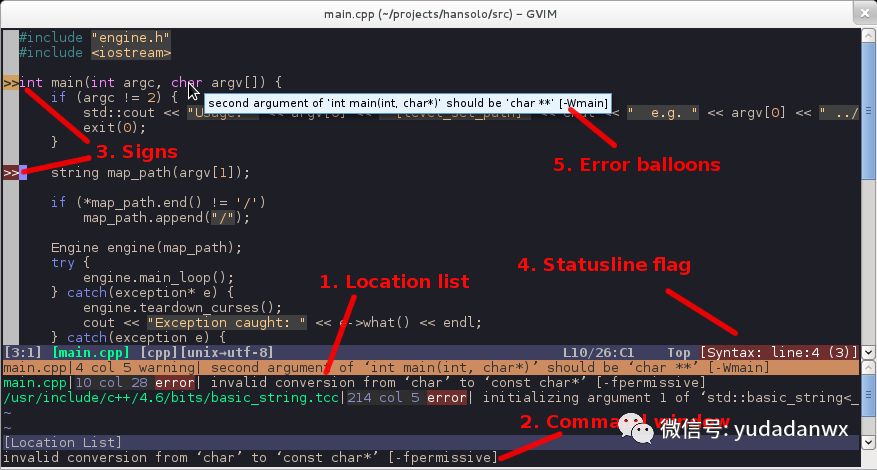Click the main editor scrollbar thumb
877x470 pixels.
[869, 110]
